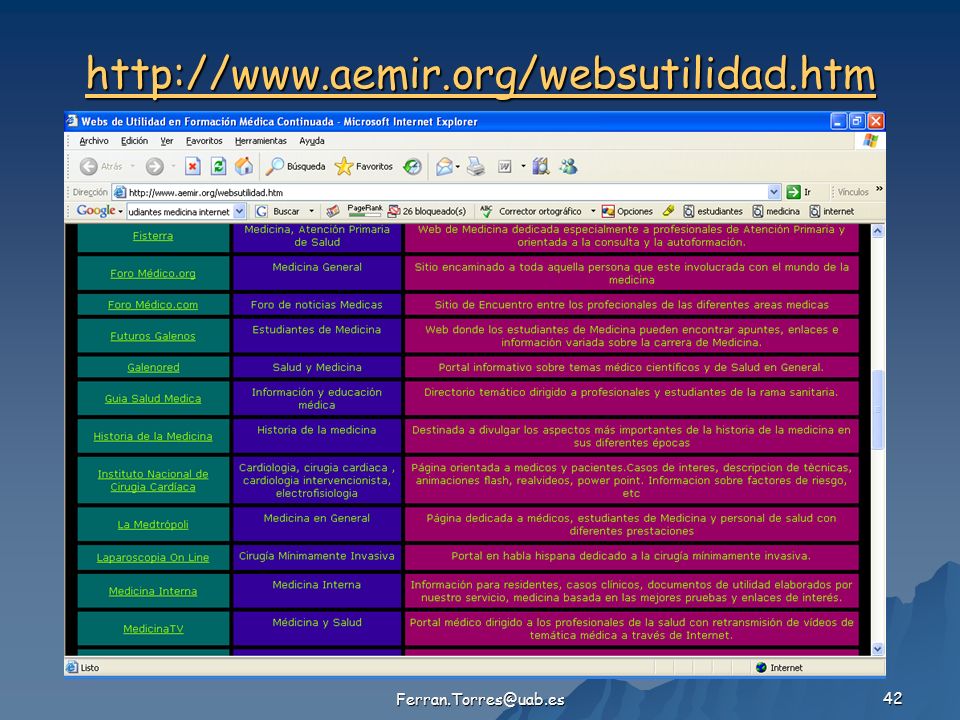Viewport: 960px width, 720px height.
Task: Click the PageRank indicator
Action: point(364,211)
